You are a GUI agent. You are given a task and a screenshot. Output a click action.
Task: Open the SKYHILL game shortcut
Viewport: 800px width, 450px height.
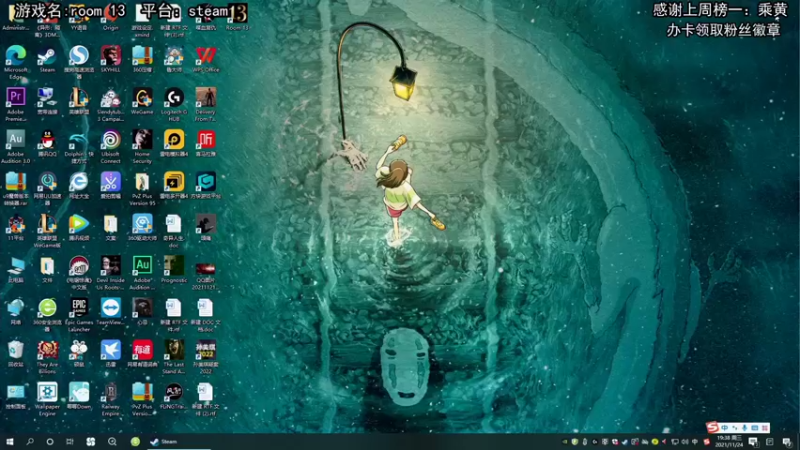110,57
